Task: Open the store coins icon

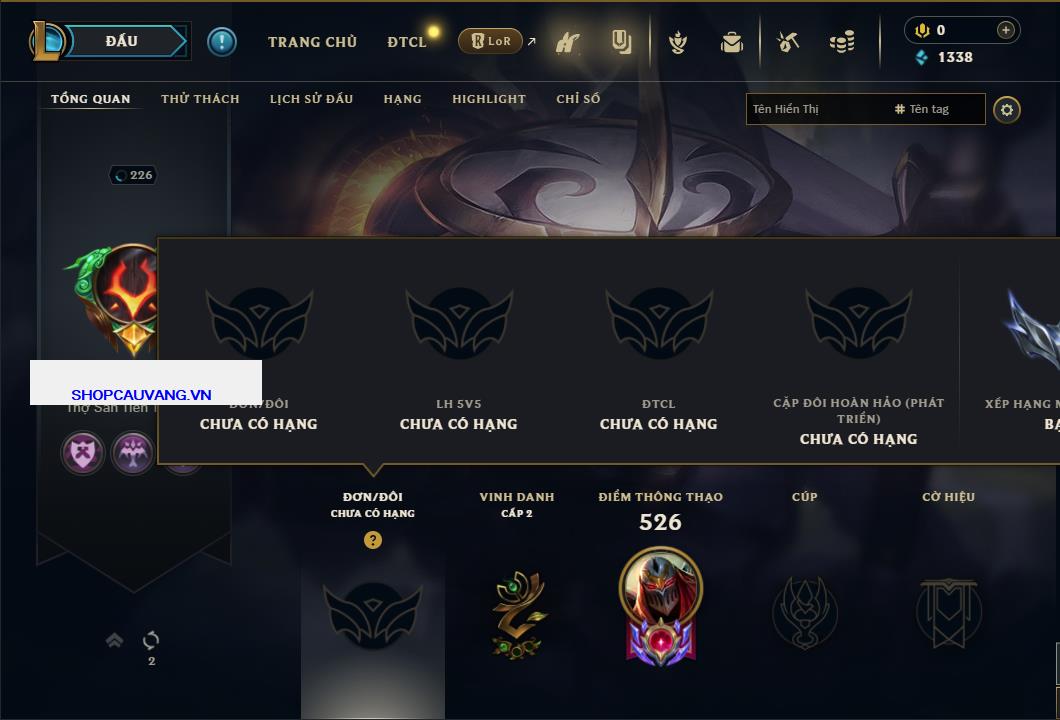Action: (842, 42)
